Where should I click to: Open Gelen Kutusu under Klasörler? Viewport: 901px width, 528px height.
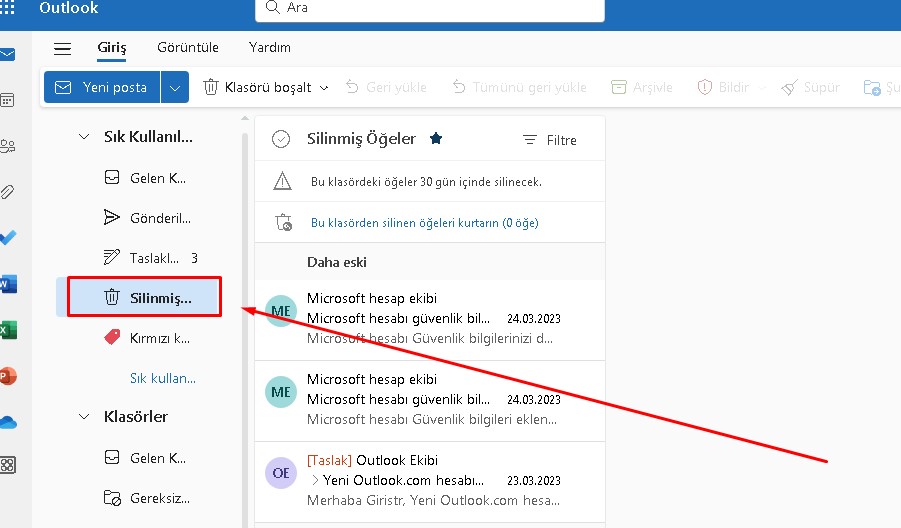point(144,458)
